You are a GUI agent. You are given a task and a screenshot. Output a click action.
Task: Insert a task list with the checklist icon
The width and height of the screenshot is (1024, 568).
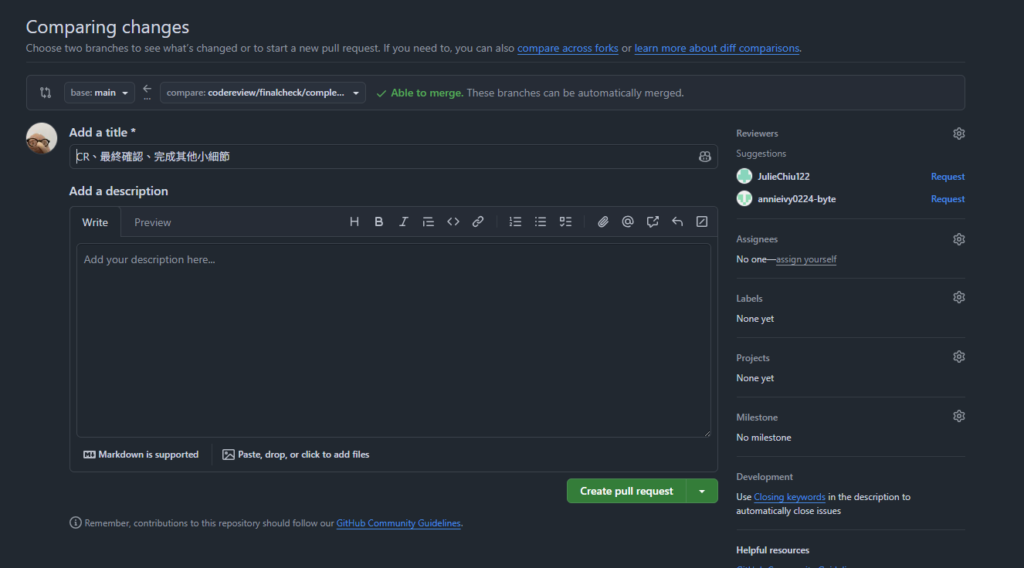566,222
